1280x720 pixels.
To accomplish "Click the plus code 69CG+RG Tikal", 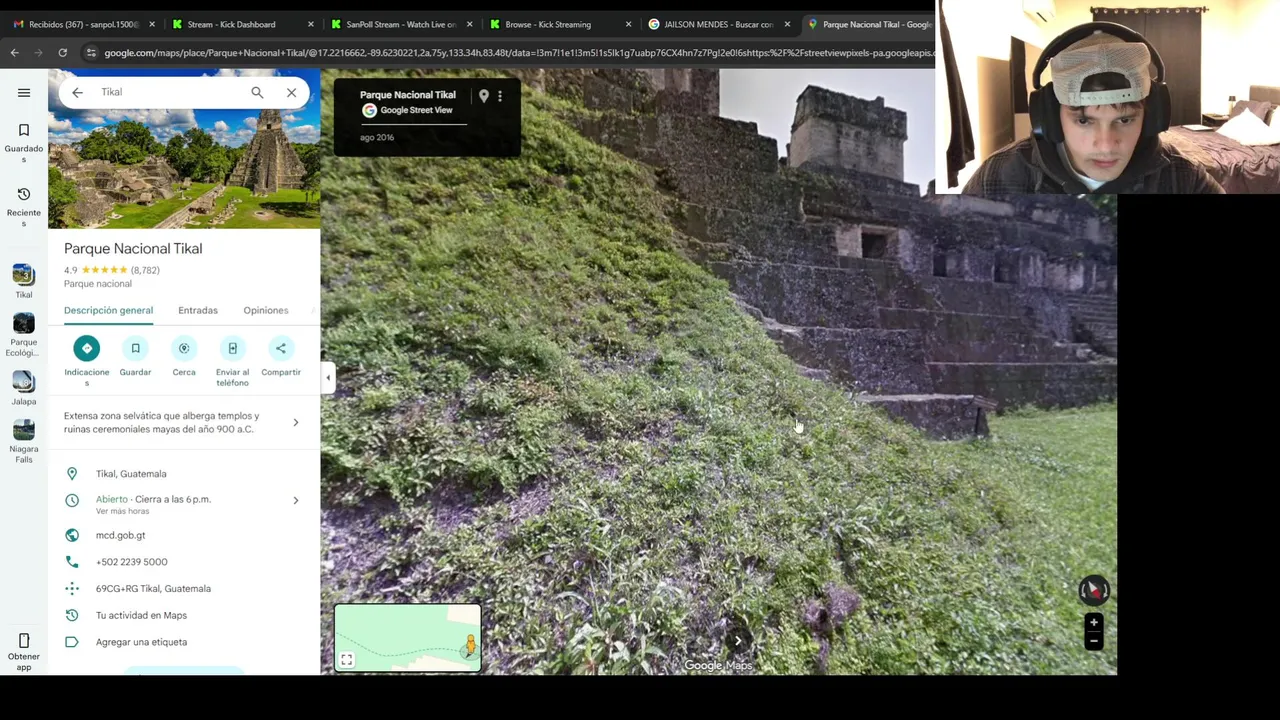I will (153, 589).
